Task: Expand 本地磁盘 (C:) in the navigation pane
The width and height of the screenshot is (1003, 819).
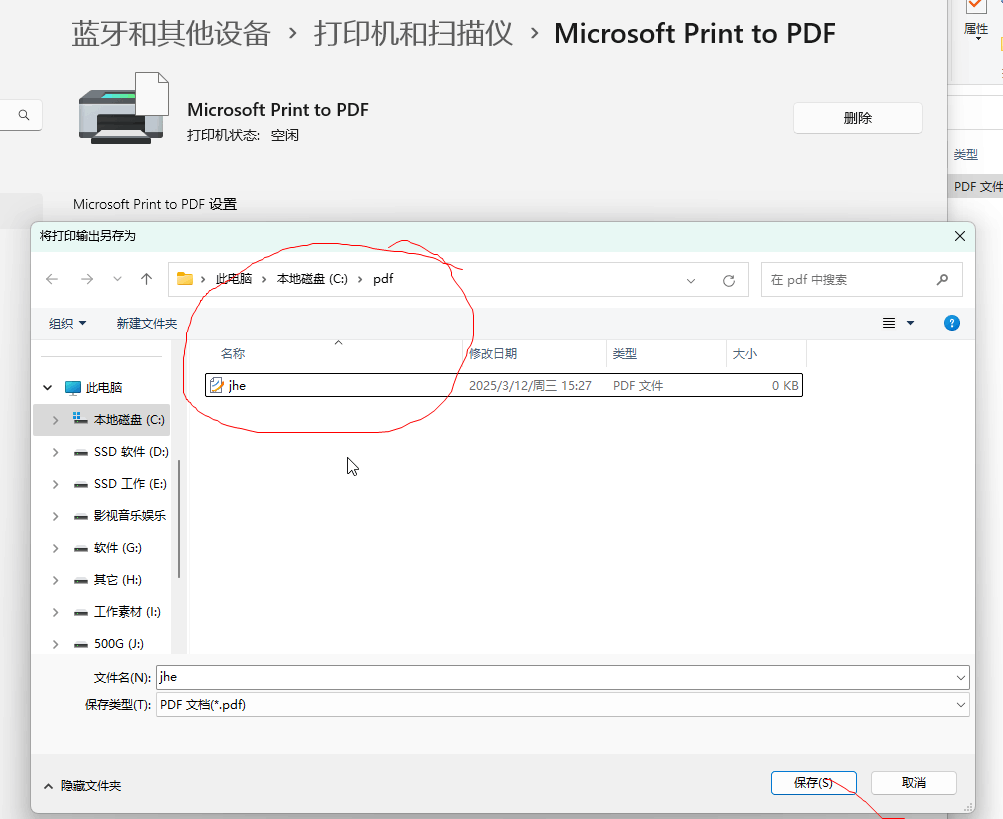Action: coord(55,419)
